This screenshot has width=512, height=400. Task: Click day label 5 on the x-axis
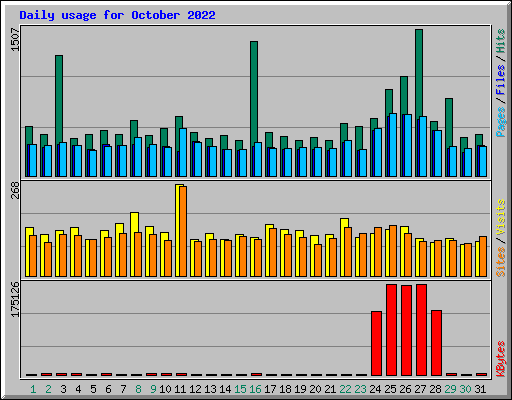pos(93,389)
